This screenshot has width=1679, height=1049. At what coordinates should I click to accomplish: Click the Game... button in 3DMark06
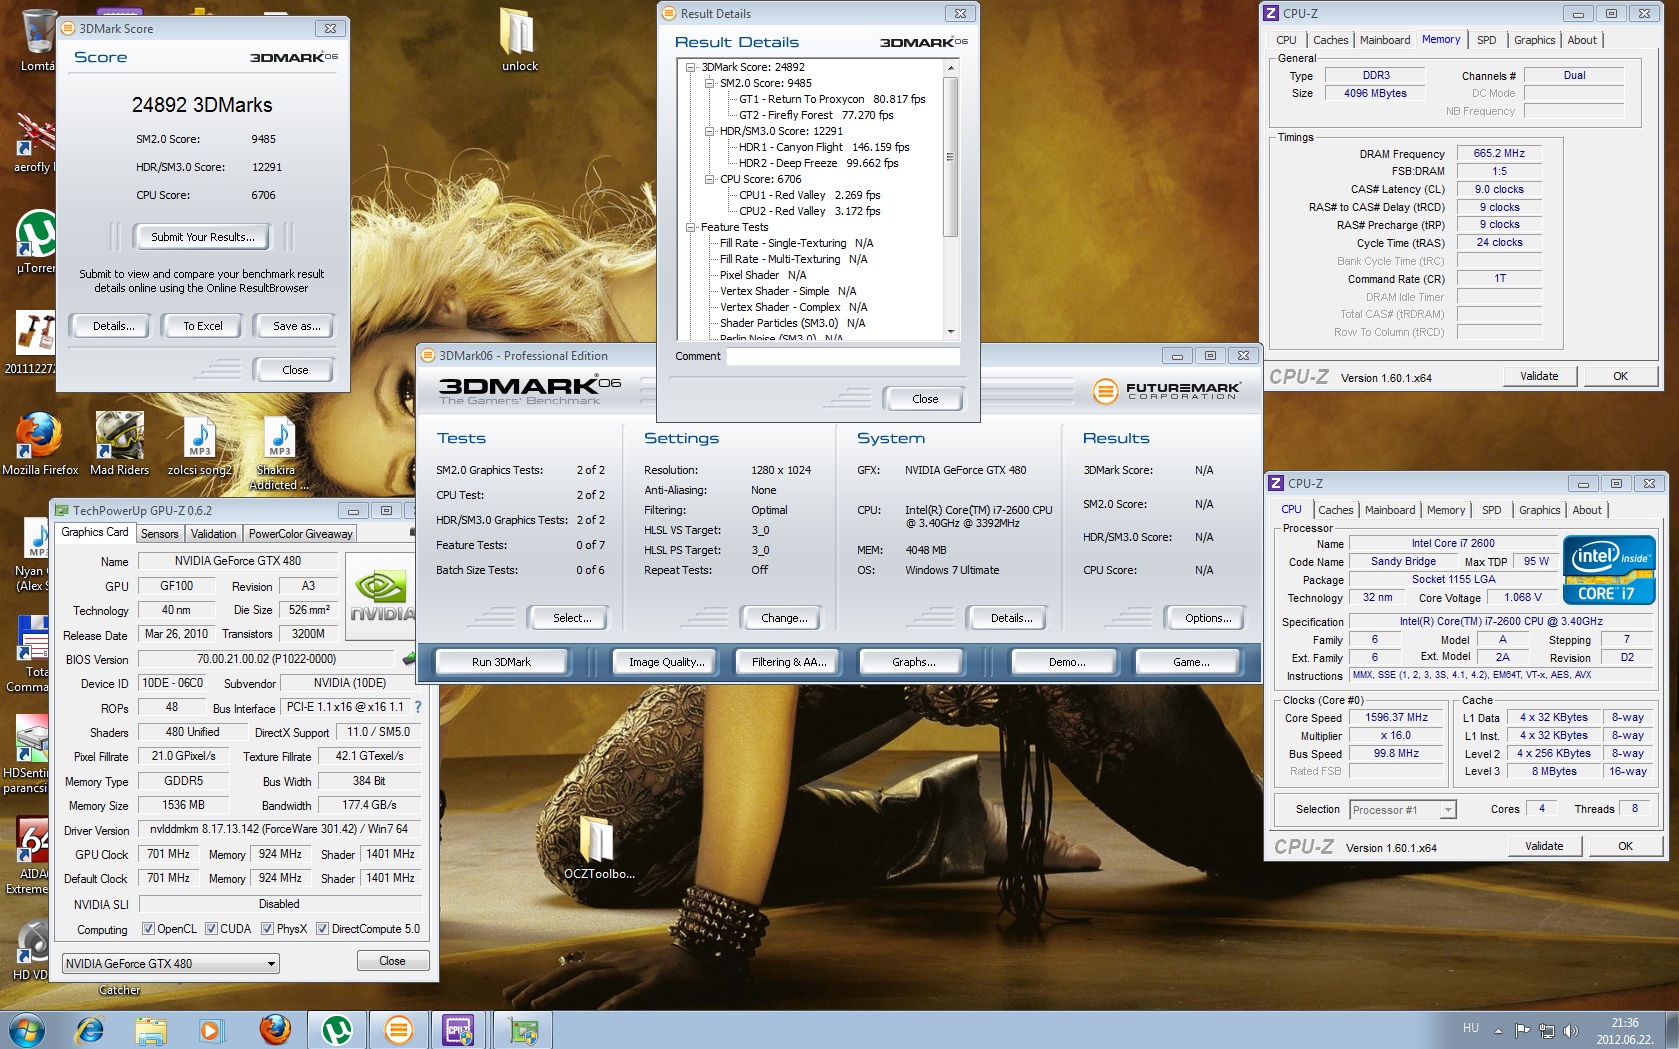(1191, 662)
